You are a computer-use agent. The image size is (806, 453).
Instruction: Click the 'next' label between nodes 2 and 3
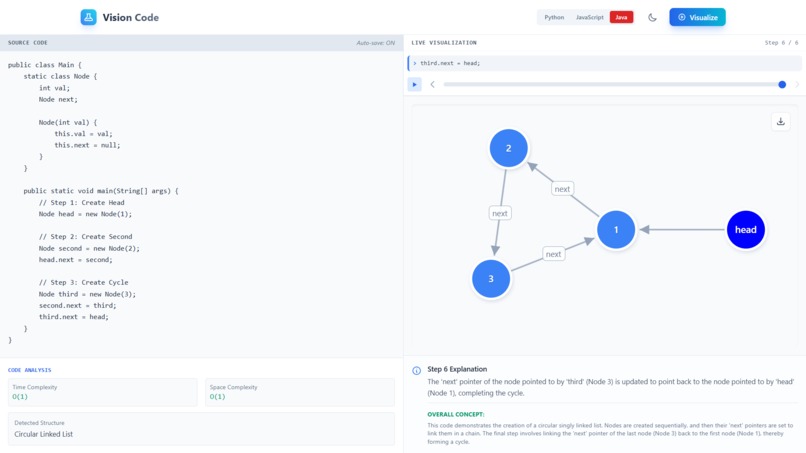(x=500, y=213)
